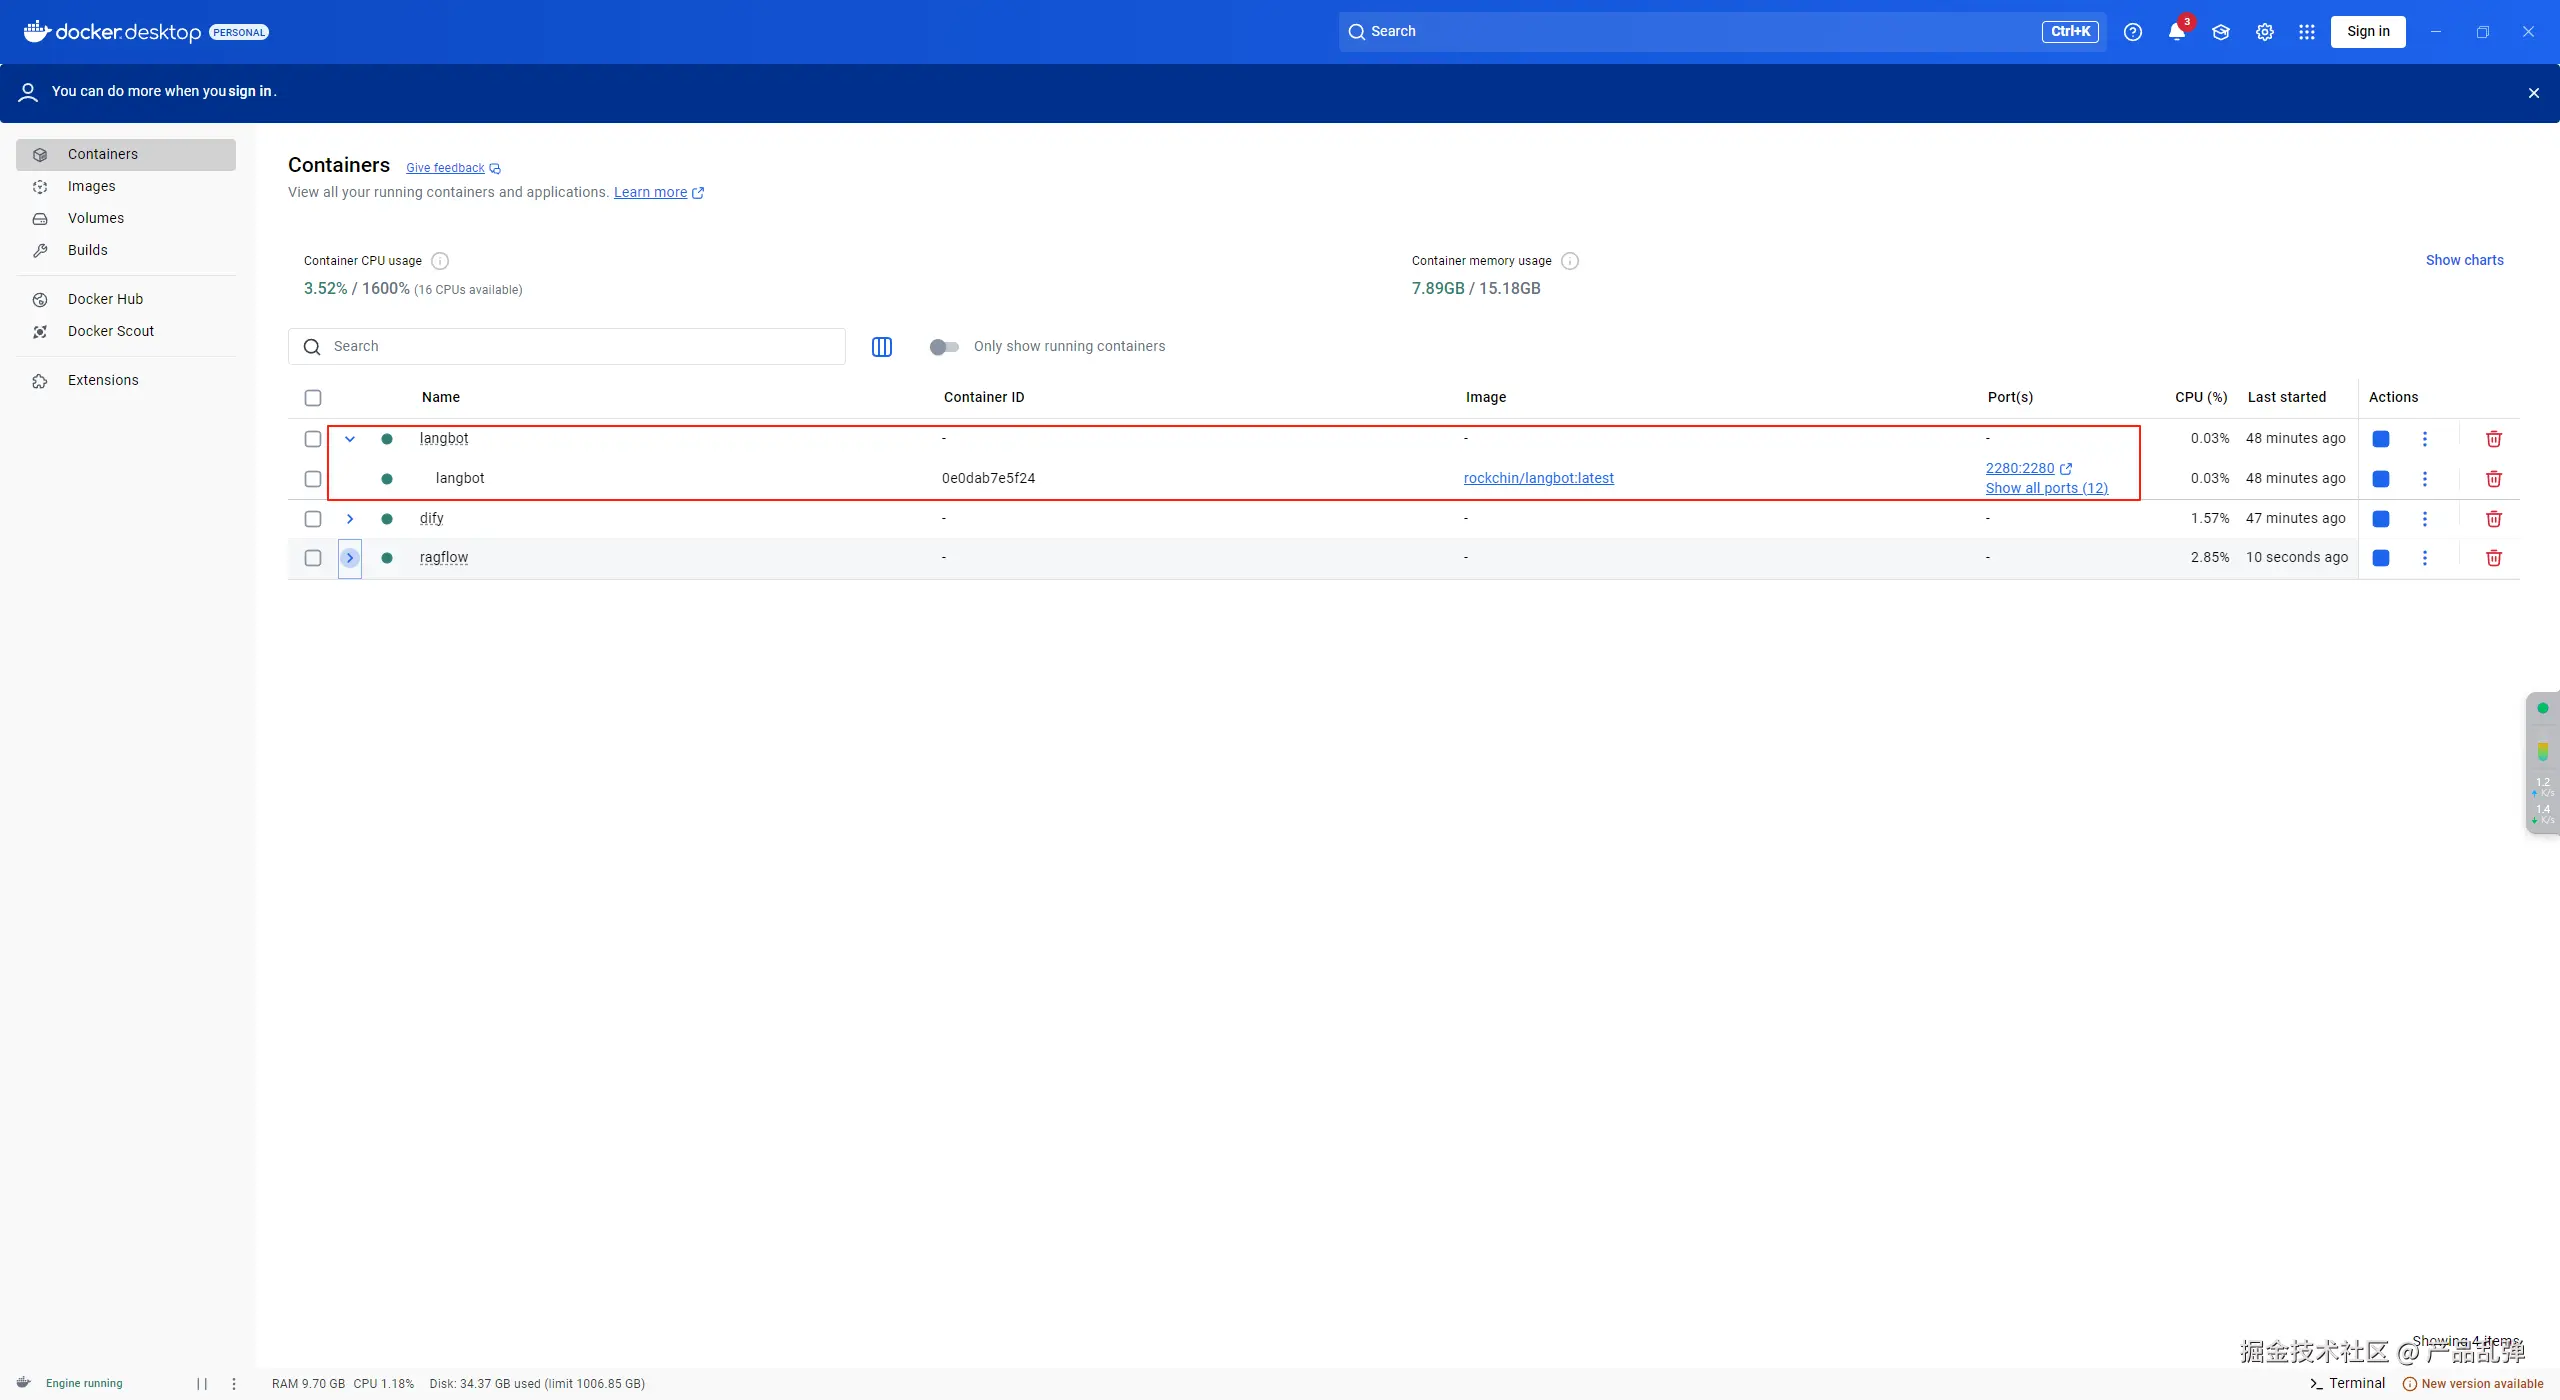
Task: Click the Learning center graduation cap icon
Action: 2221,32
